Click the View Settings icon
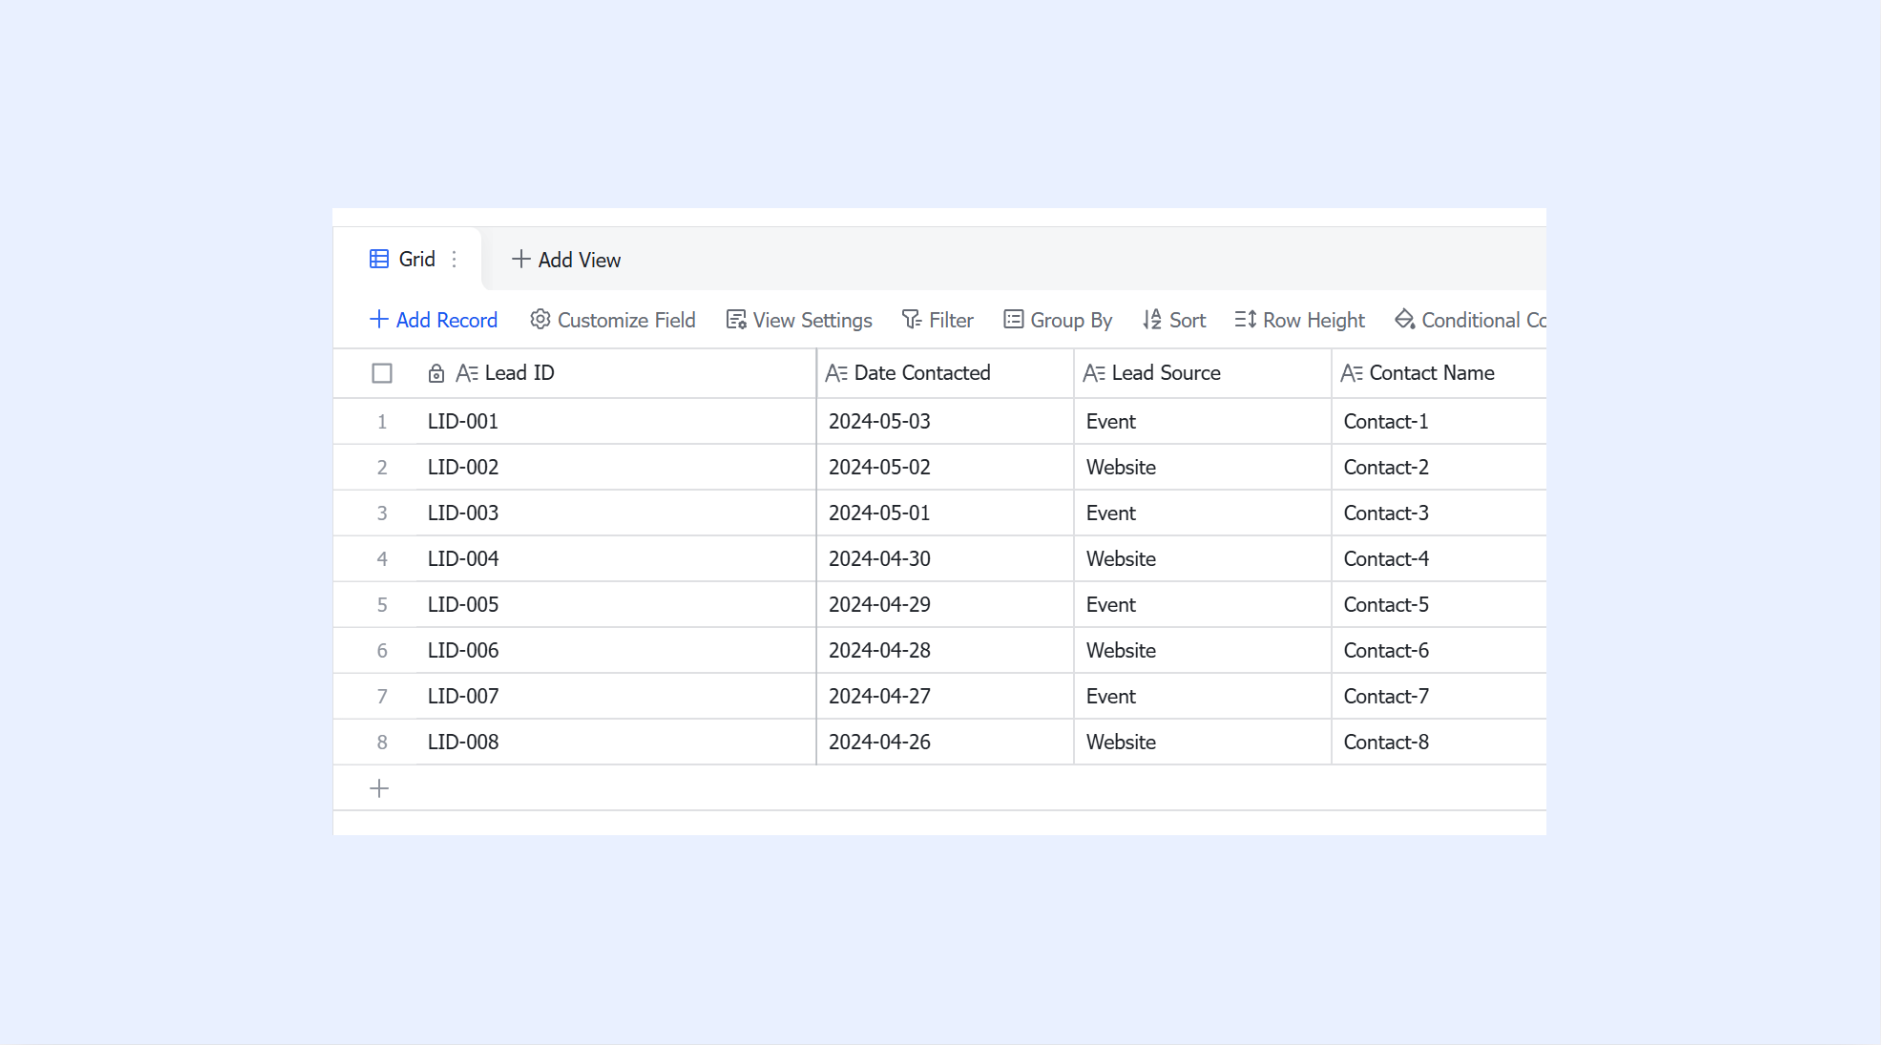Viewport: 1881px width, 1045px height. click(x=736, y=319)
